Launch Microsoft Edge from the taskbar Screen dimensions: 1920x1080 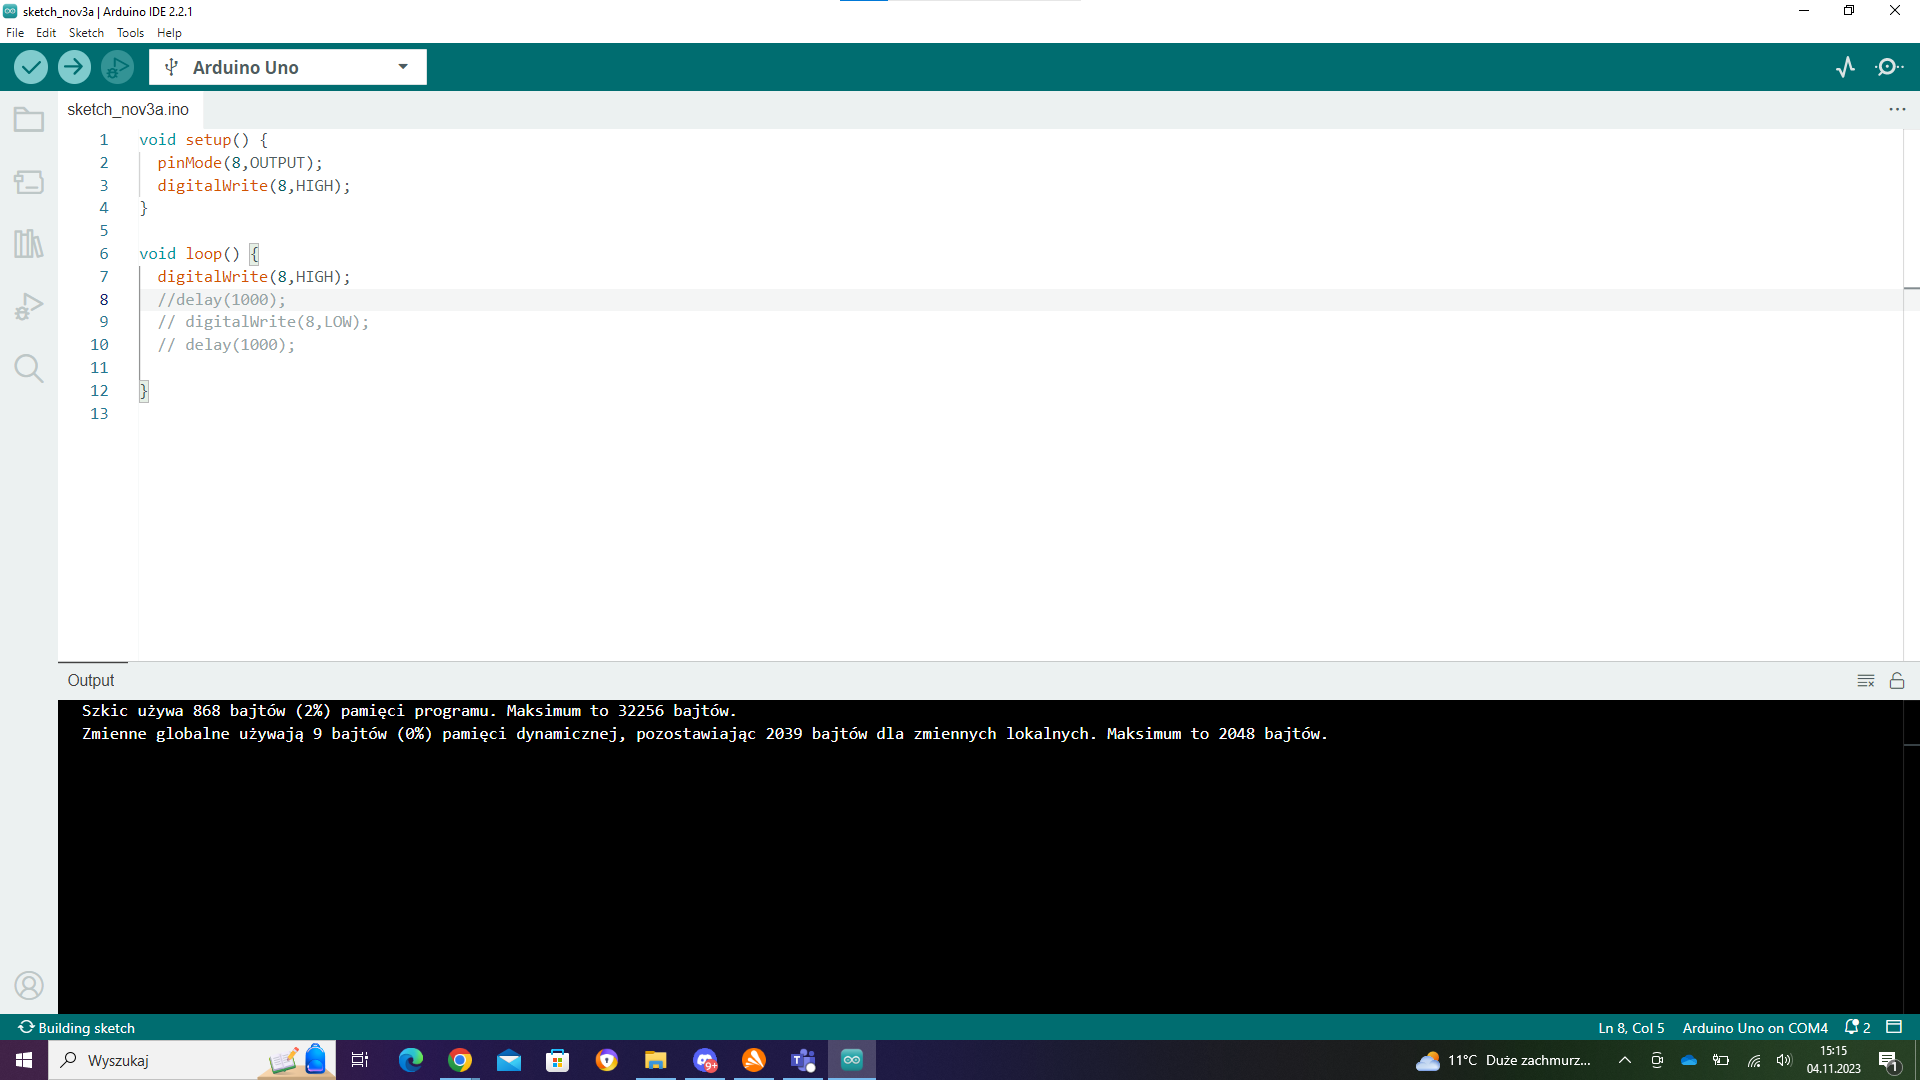[x=411, y=1060]
